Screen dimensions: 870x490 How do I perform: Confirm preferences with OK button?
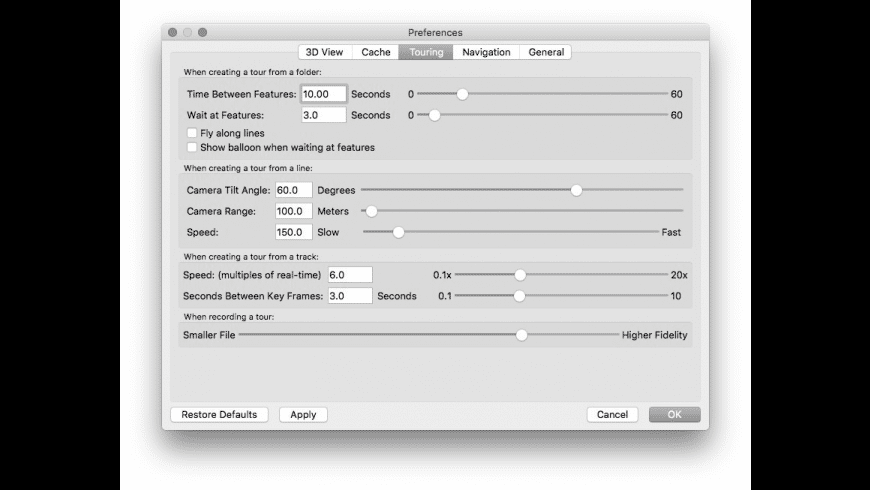point(674,414)
